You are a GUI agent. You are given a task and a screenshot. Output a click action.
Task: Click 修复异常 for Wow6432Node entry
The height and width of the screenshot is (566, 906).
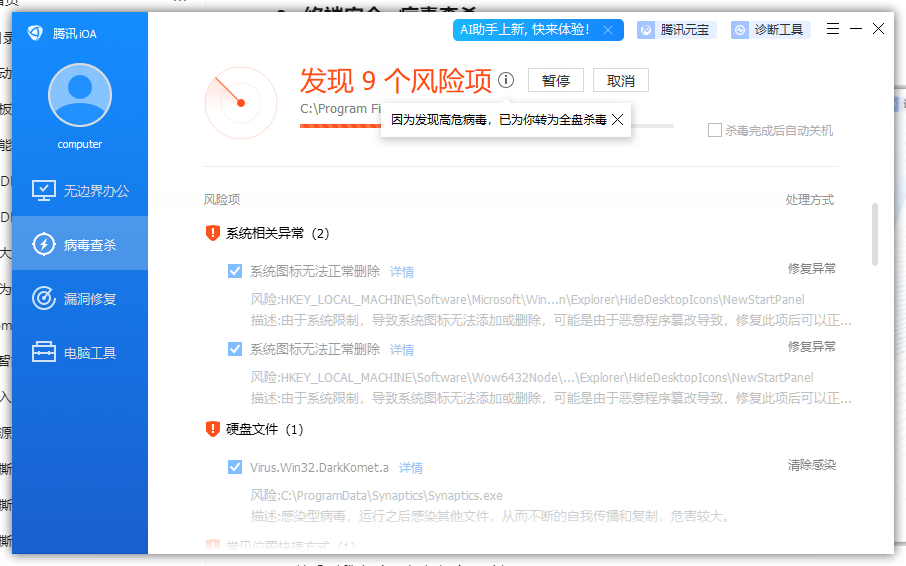pyautogui.click(x=812, y=347)
